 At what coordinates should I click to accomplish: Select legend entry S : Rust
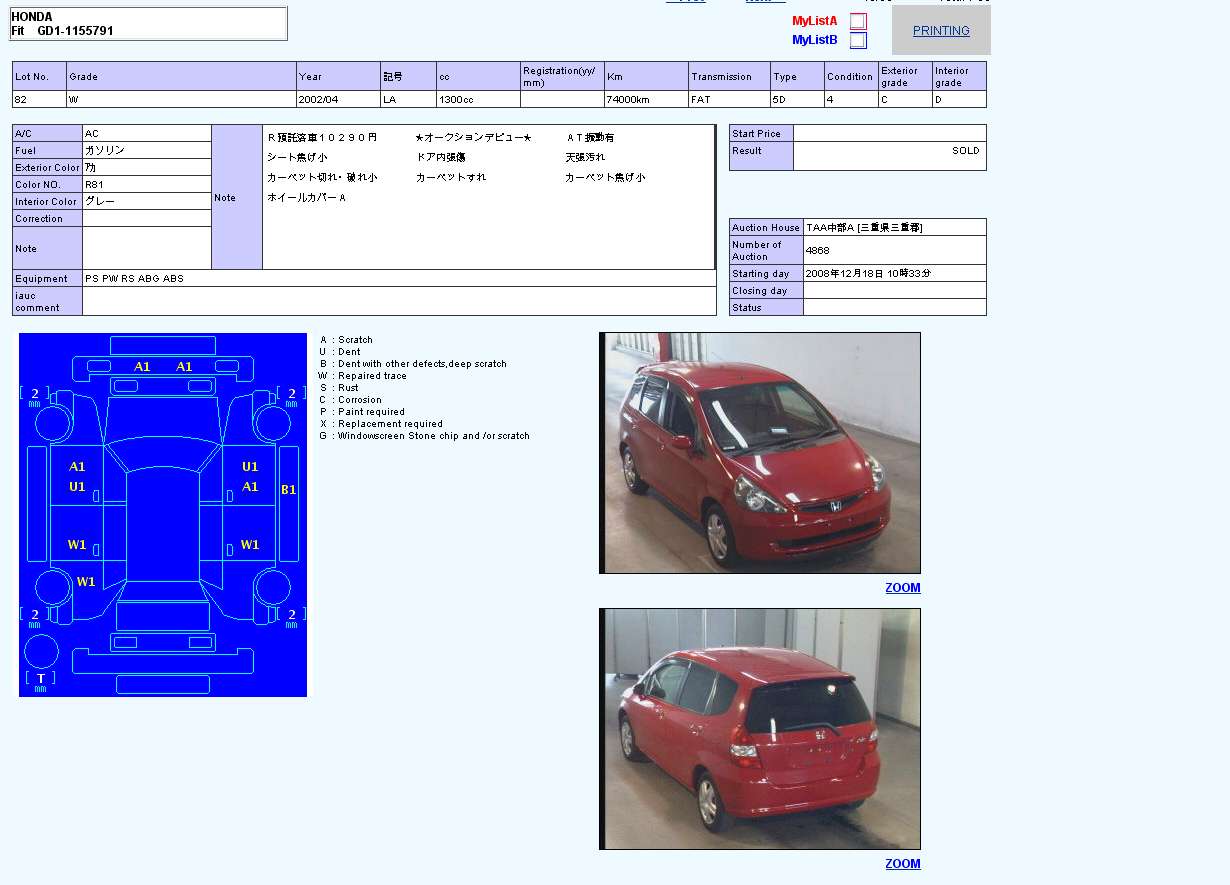point(339,388)
